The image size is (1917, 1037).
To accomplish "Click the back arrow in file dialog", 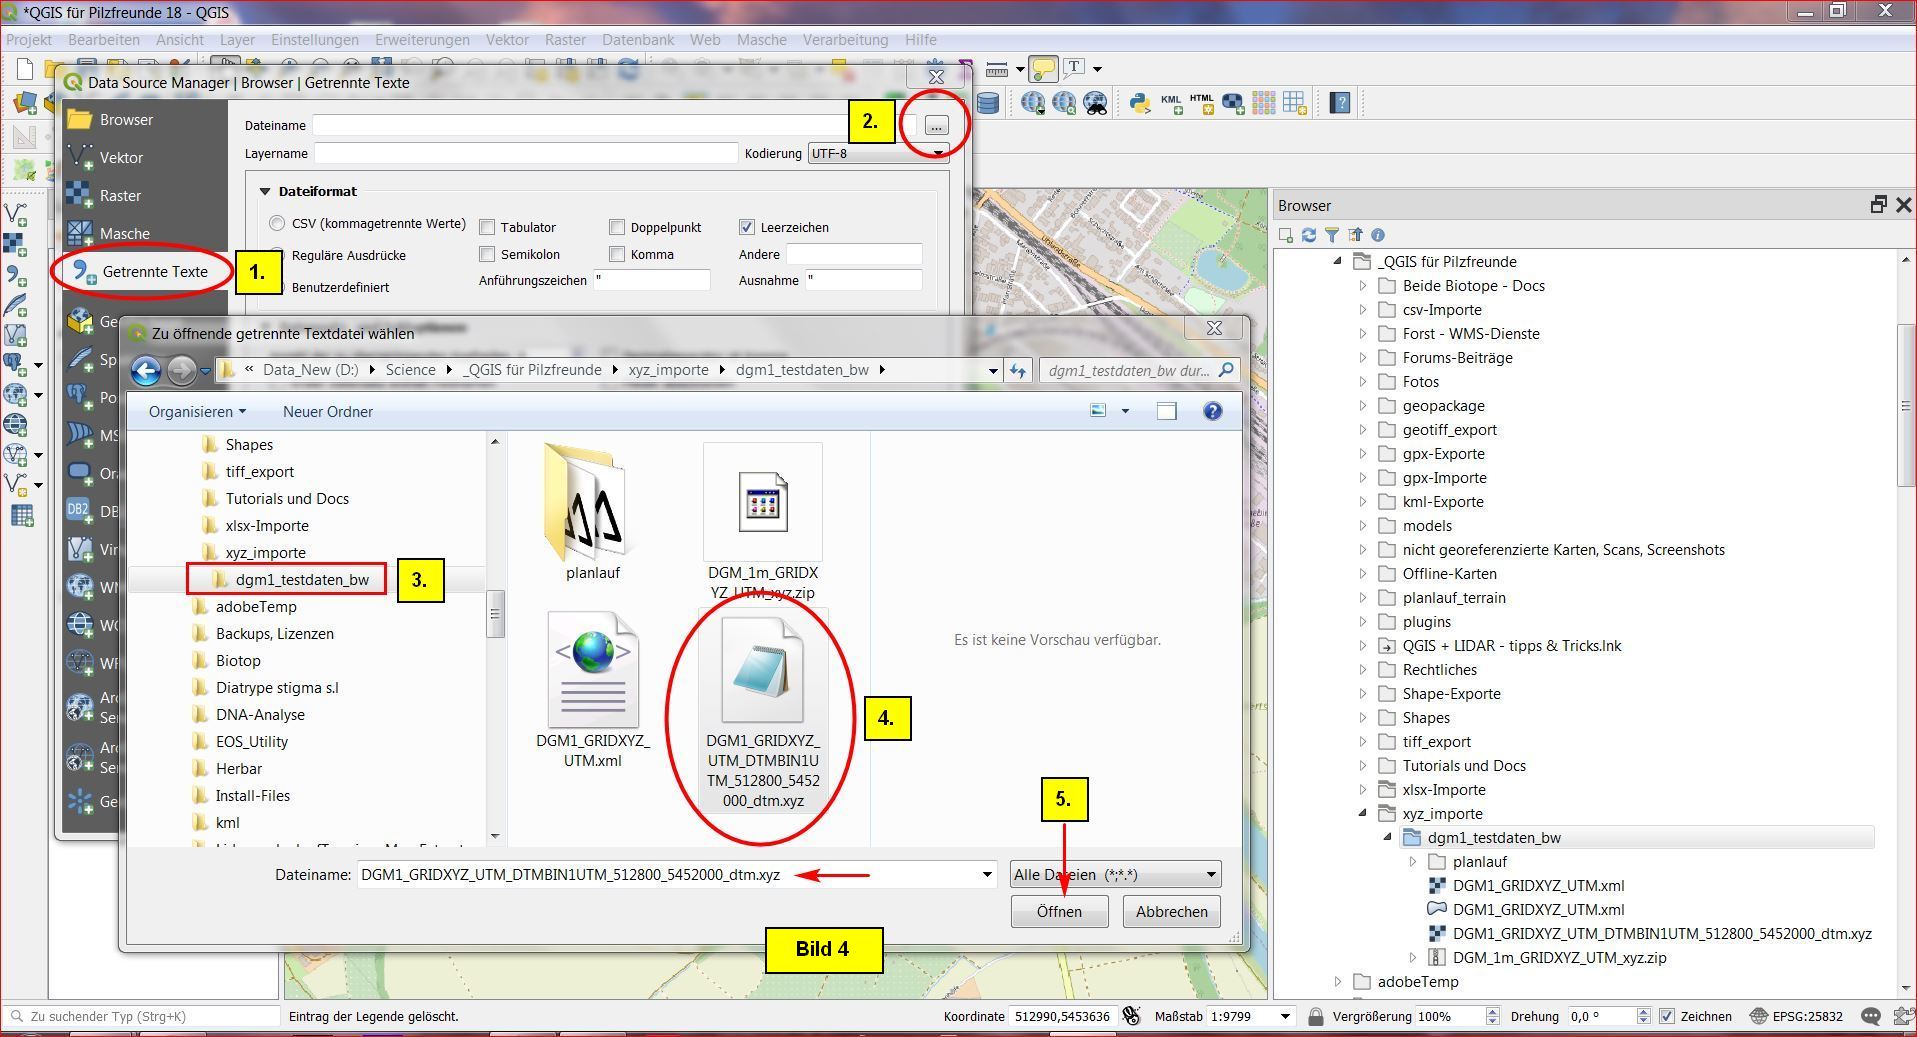I will pyautogui.click(x=146, y=370).
